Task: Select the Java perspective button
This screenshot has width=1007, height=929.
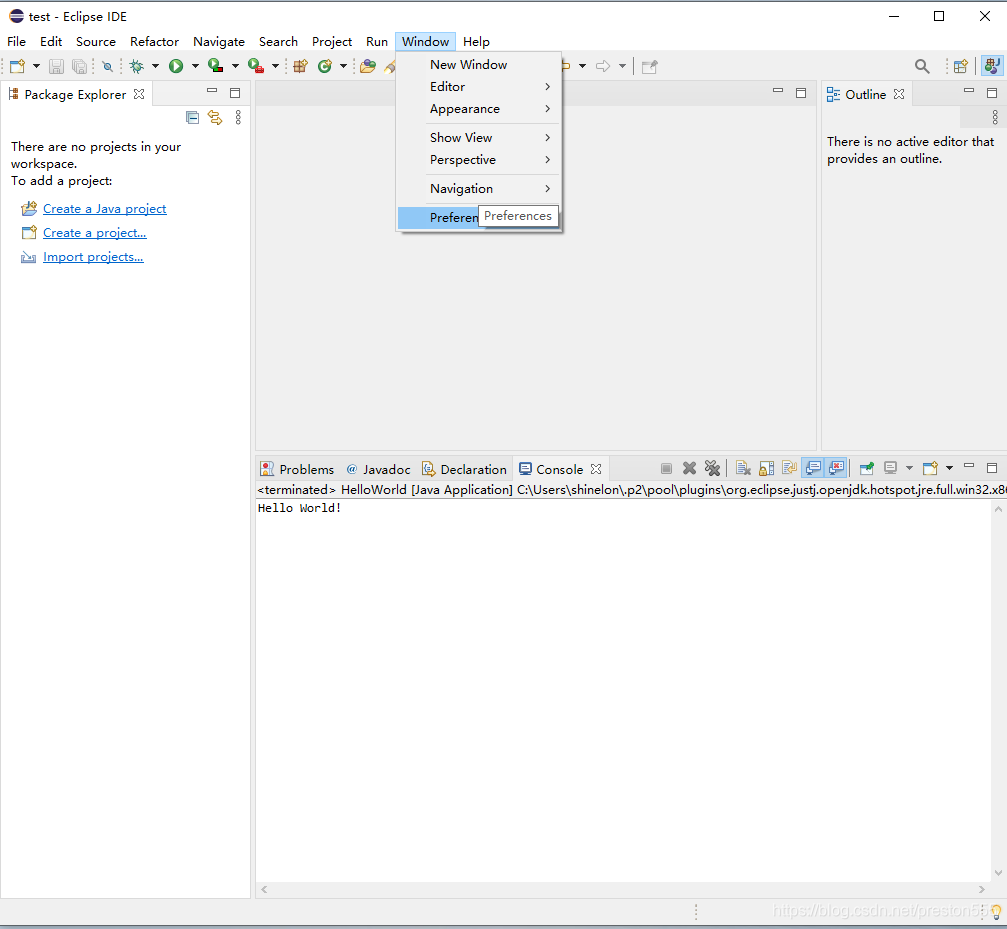Action: 992,66
